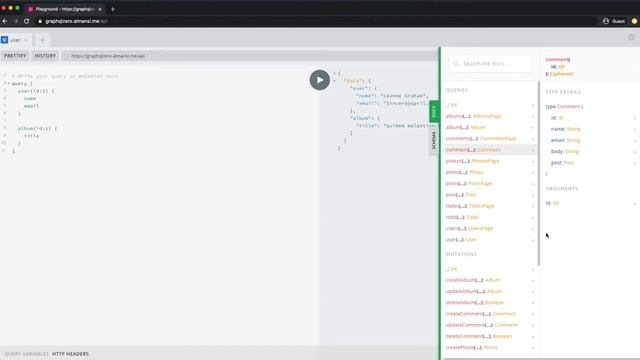Screen dimensions: 640x360
Task: Expand the body: String field arrow
Action: (x=635, y=151)
